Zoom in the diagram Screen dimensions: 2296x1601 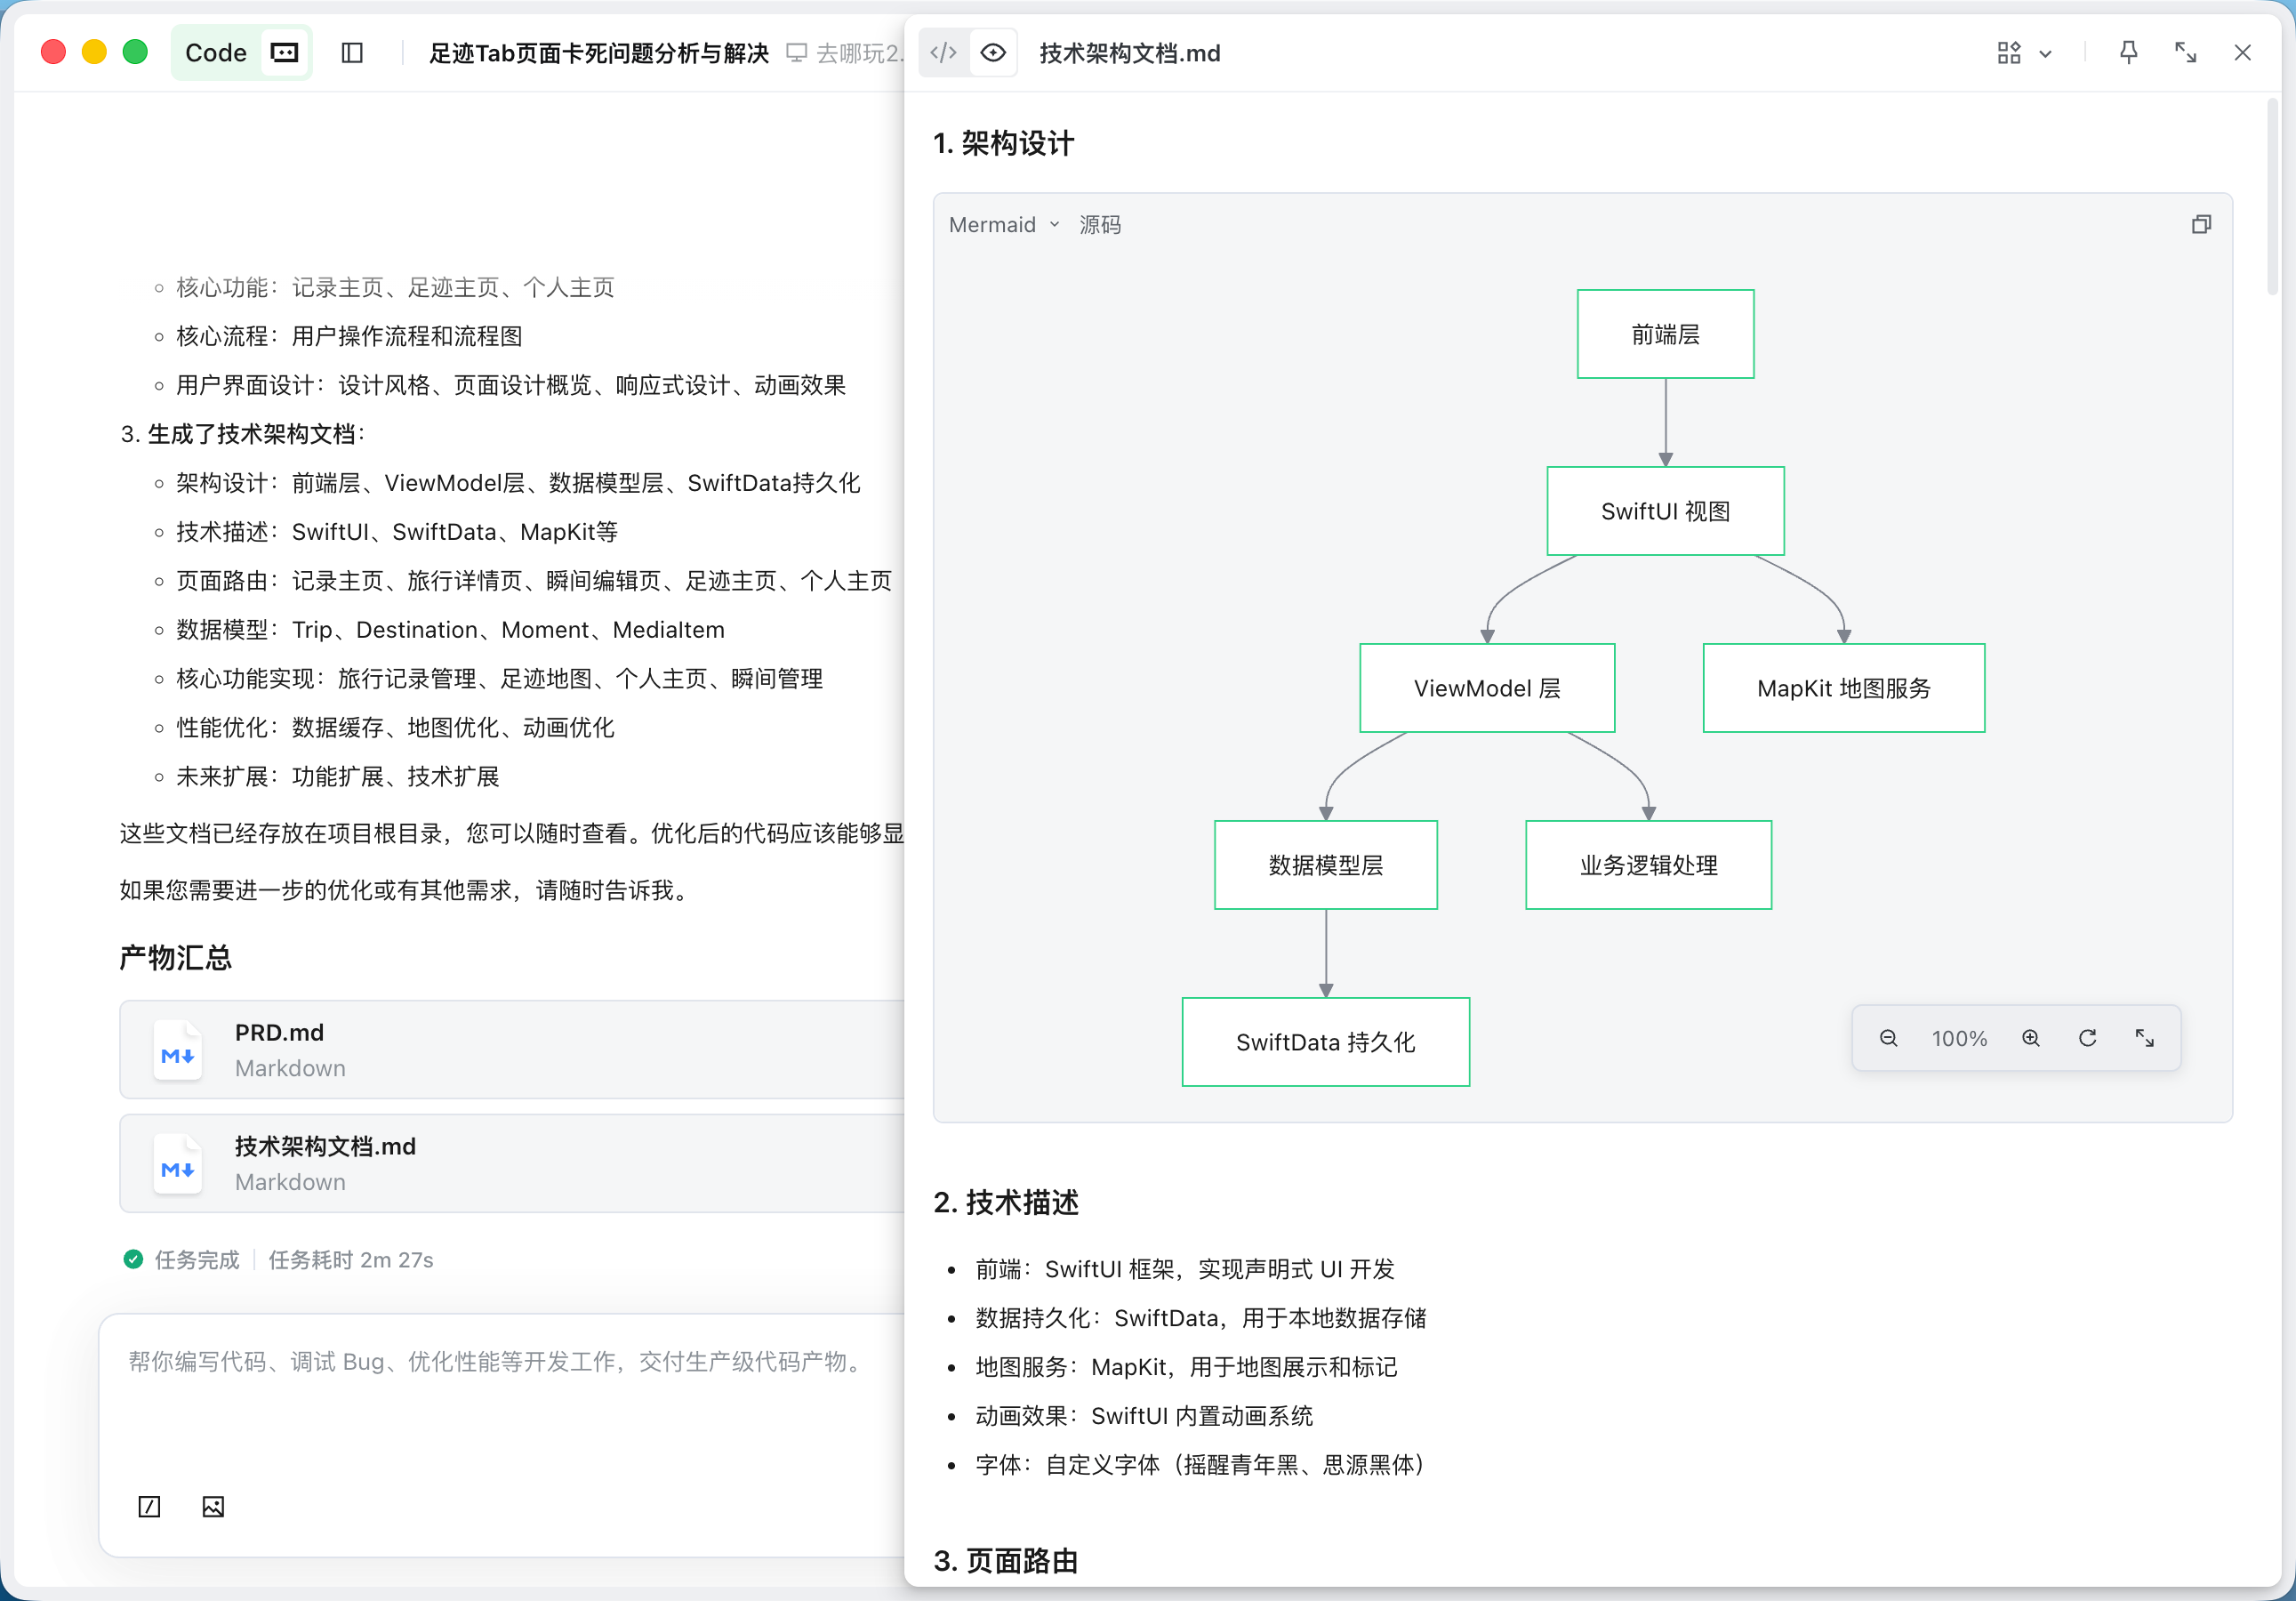[x=2030, y=1038]
